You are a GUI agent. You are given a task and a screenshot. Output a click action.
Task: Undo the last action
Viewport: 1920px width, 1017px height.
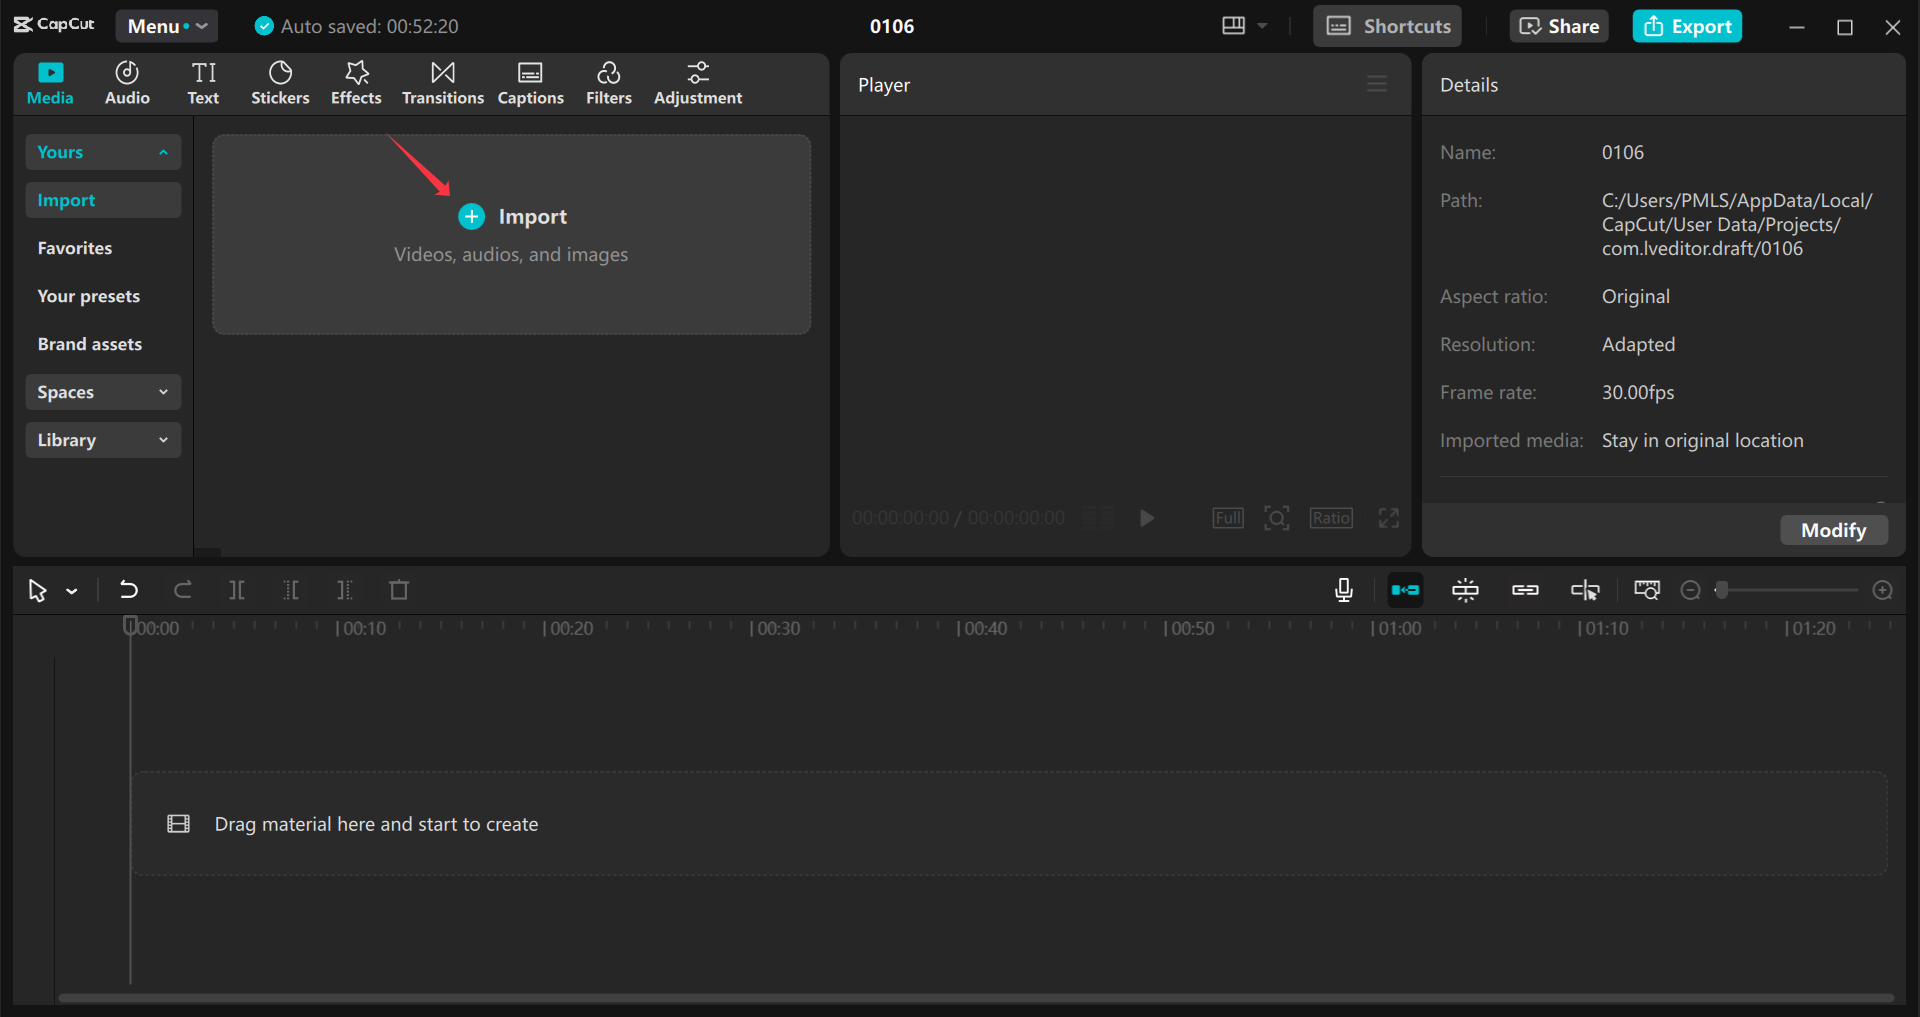pos(128,590)
